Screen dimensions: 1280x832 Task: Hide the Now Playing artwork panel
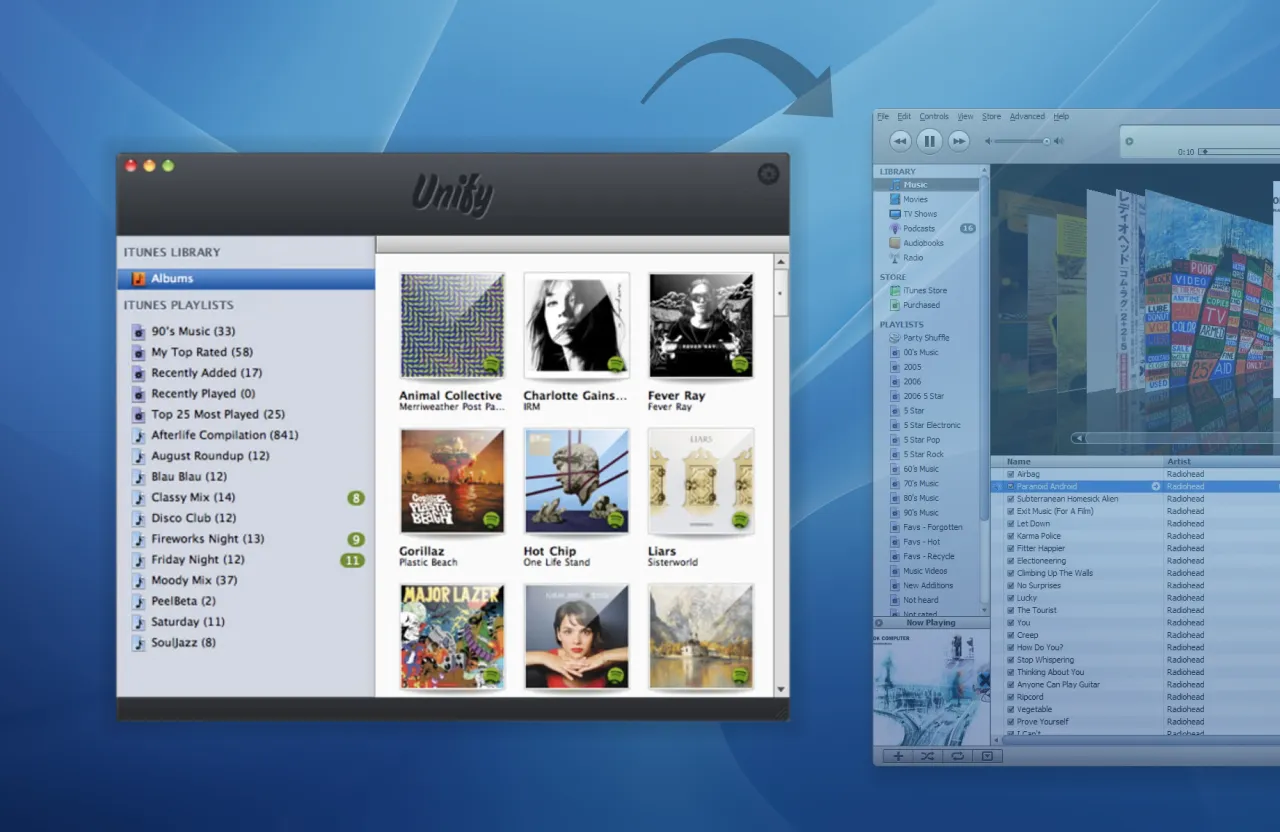point(880,623)
